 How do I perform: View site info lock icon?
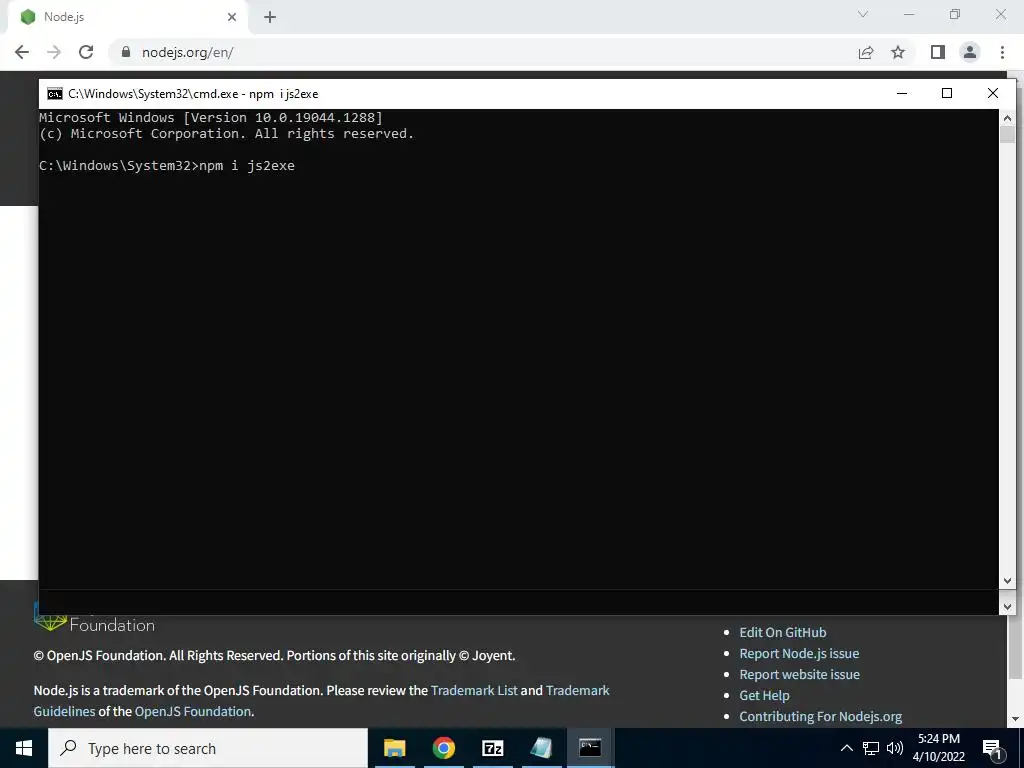coord(126,52)
